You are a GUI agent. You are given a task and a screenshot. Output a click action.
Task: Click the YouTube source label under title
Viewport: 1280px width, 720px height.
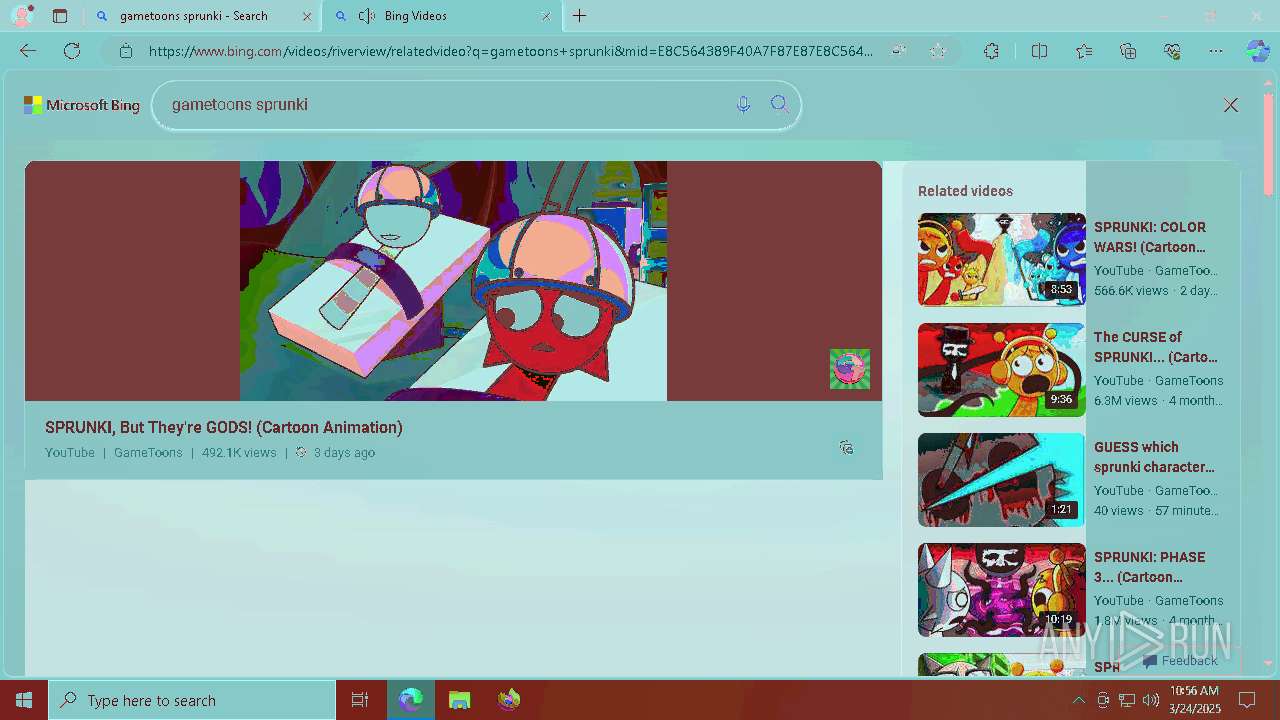[x=70, y=453]
